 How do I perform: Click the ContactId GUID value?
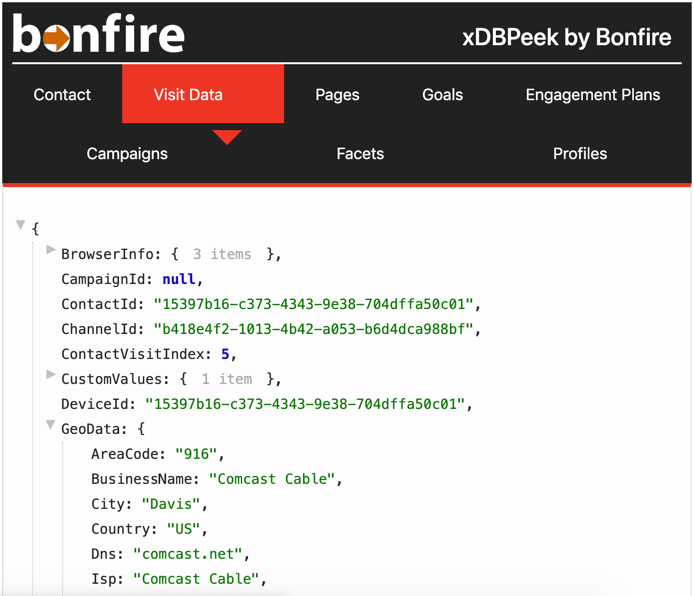pos(313,304)
